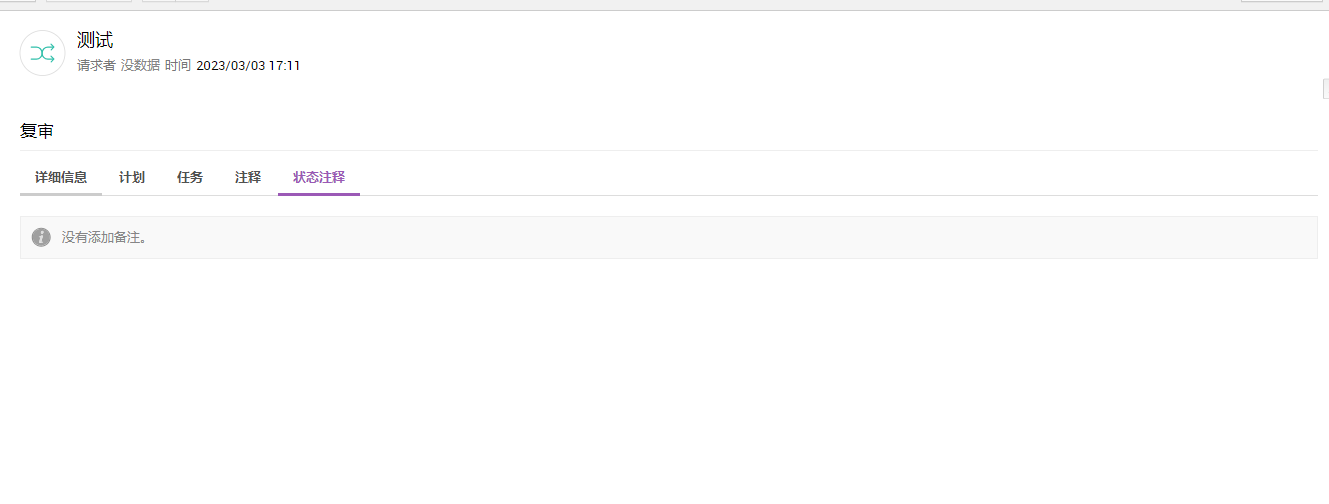This screenshot has height=504, width=1329.
Task: Open the 详细信息 tab
Action: tap(61, 177)
